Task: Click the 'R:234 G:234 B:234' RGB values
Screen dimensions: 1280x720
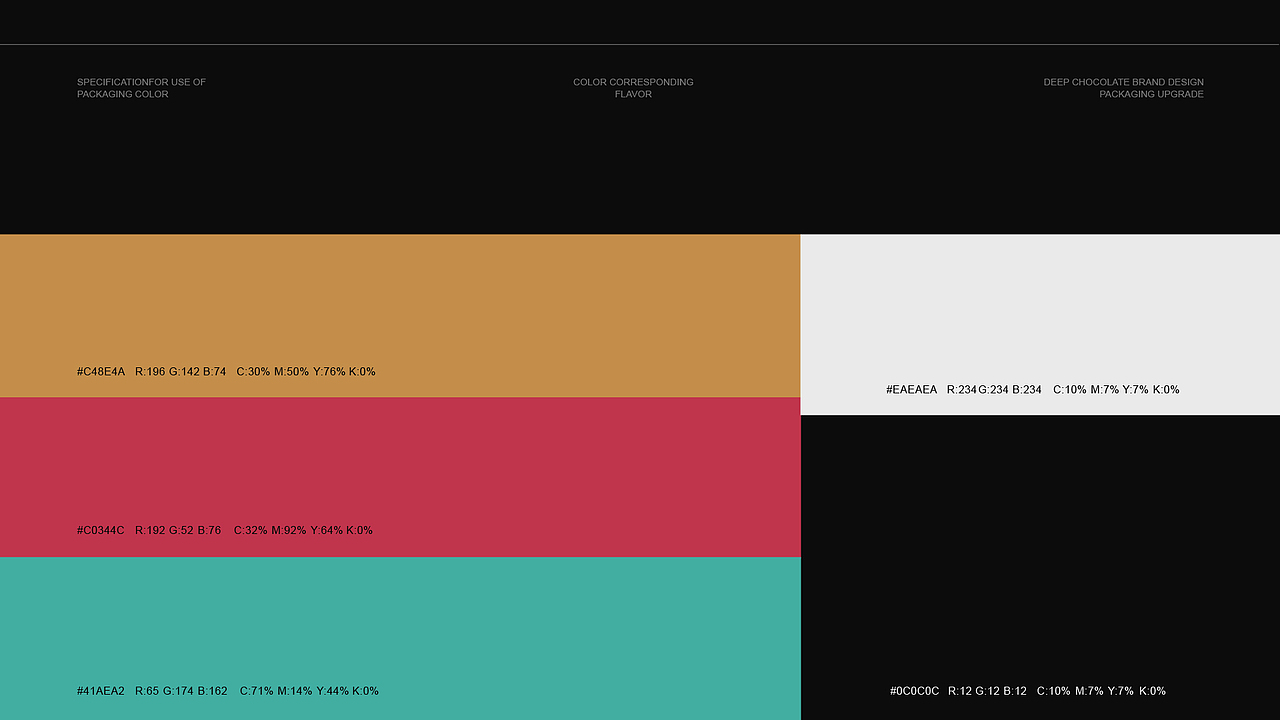Action: click(994, 390)
